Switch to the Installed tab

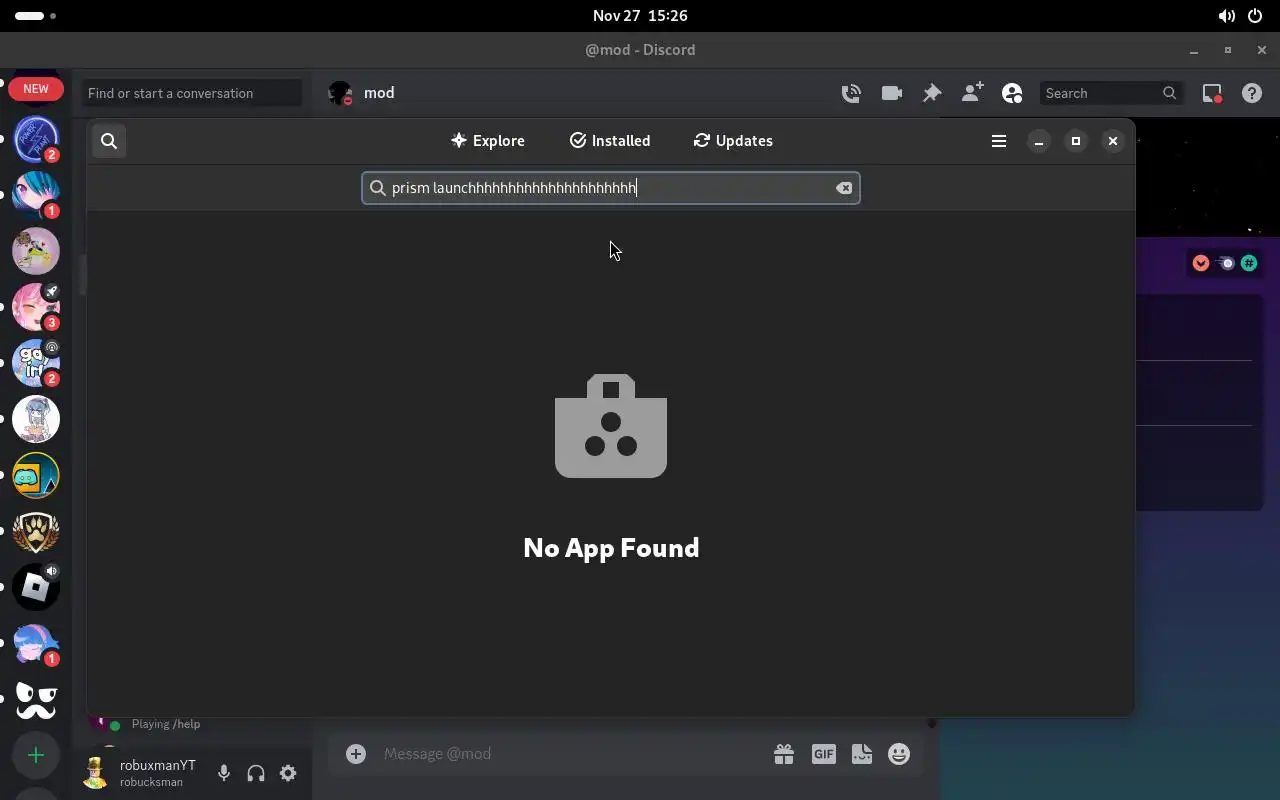pyautogui.click(x=610, y=141)
